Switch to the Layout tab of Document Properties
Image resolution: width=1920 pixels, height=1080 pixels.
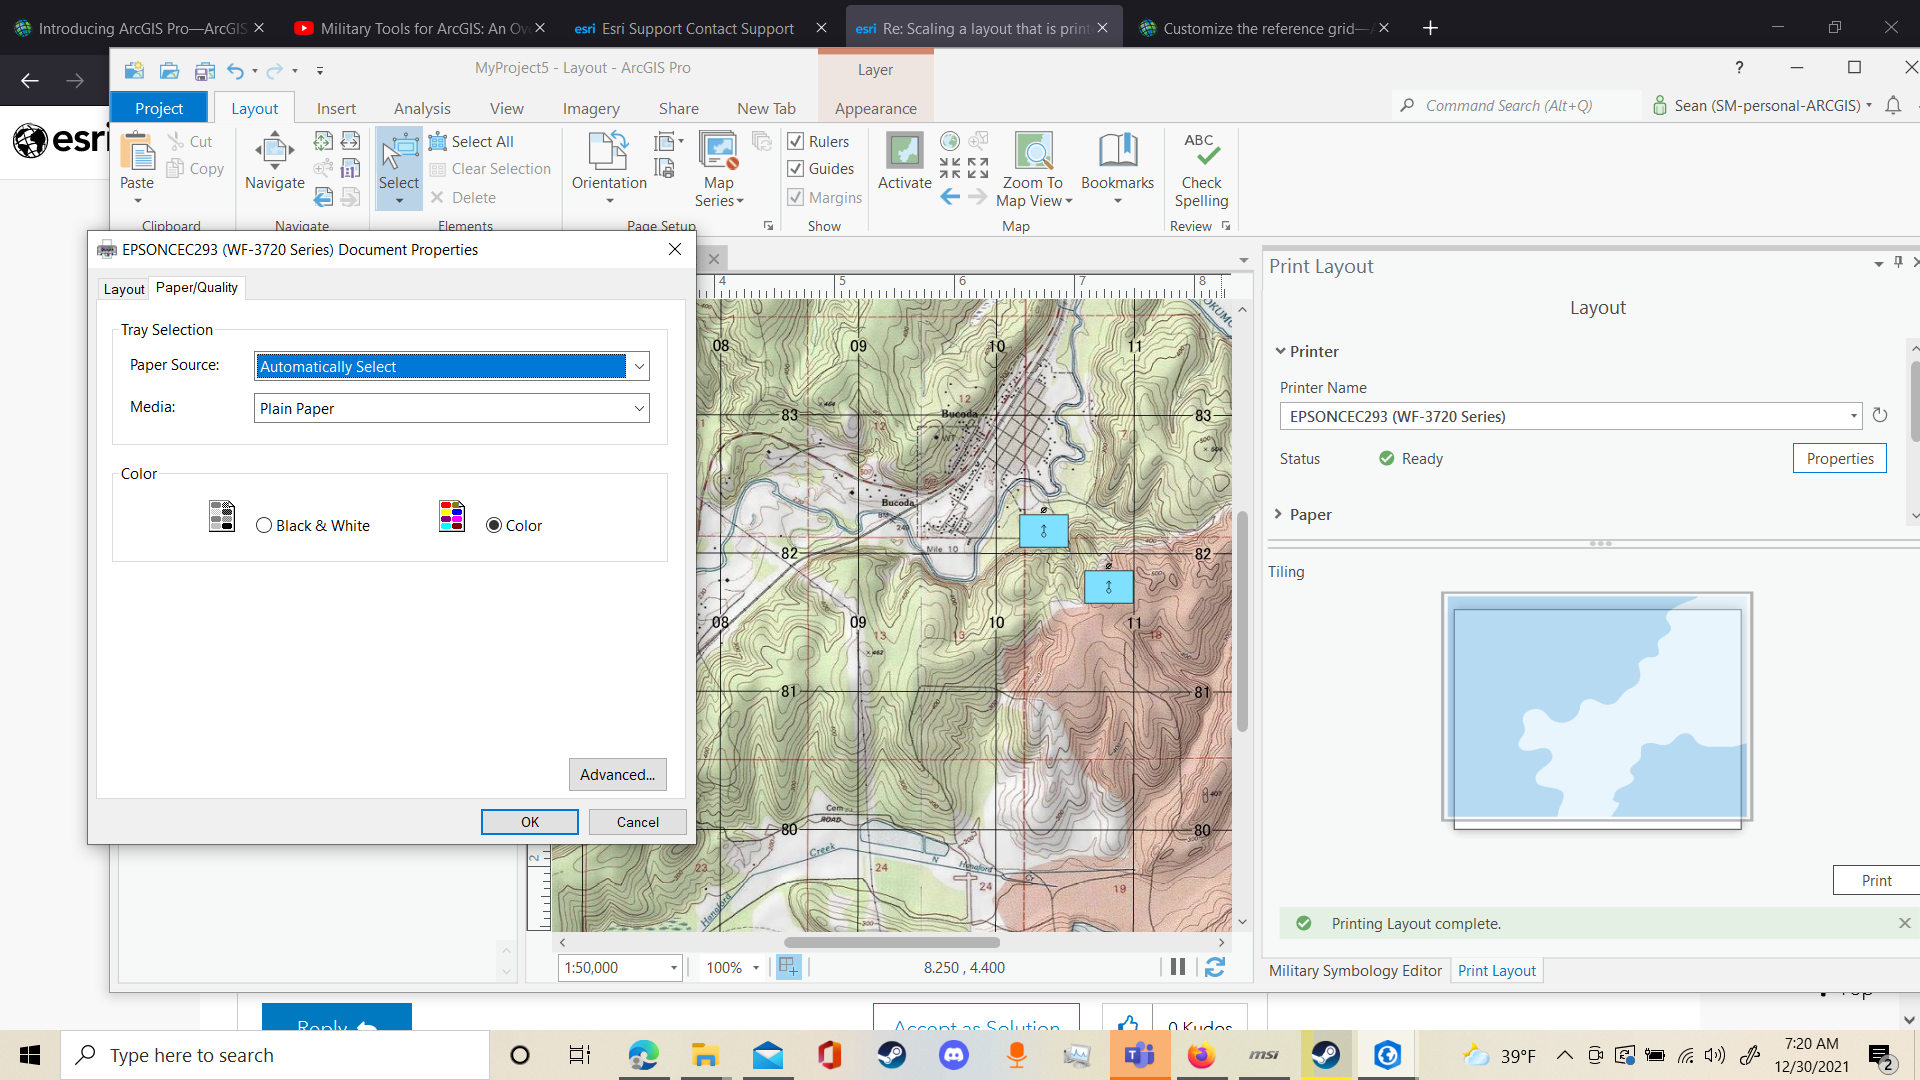[x=123, y=288]
